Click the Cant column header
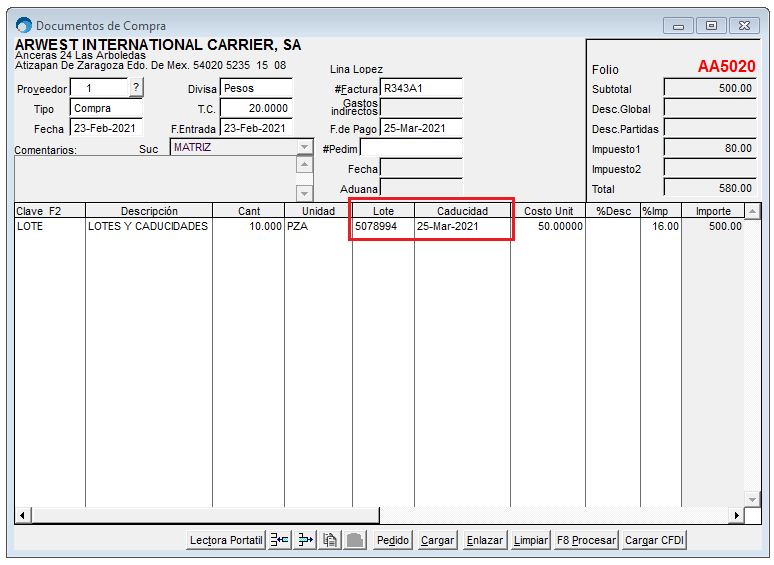The width and height of the screenshot is (774, 565). coord(249,211)
